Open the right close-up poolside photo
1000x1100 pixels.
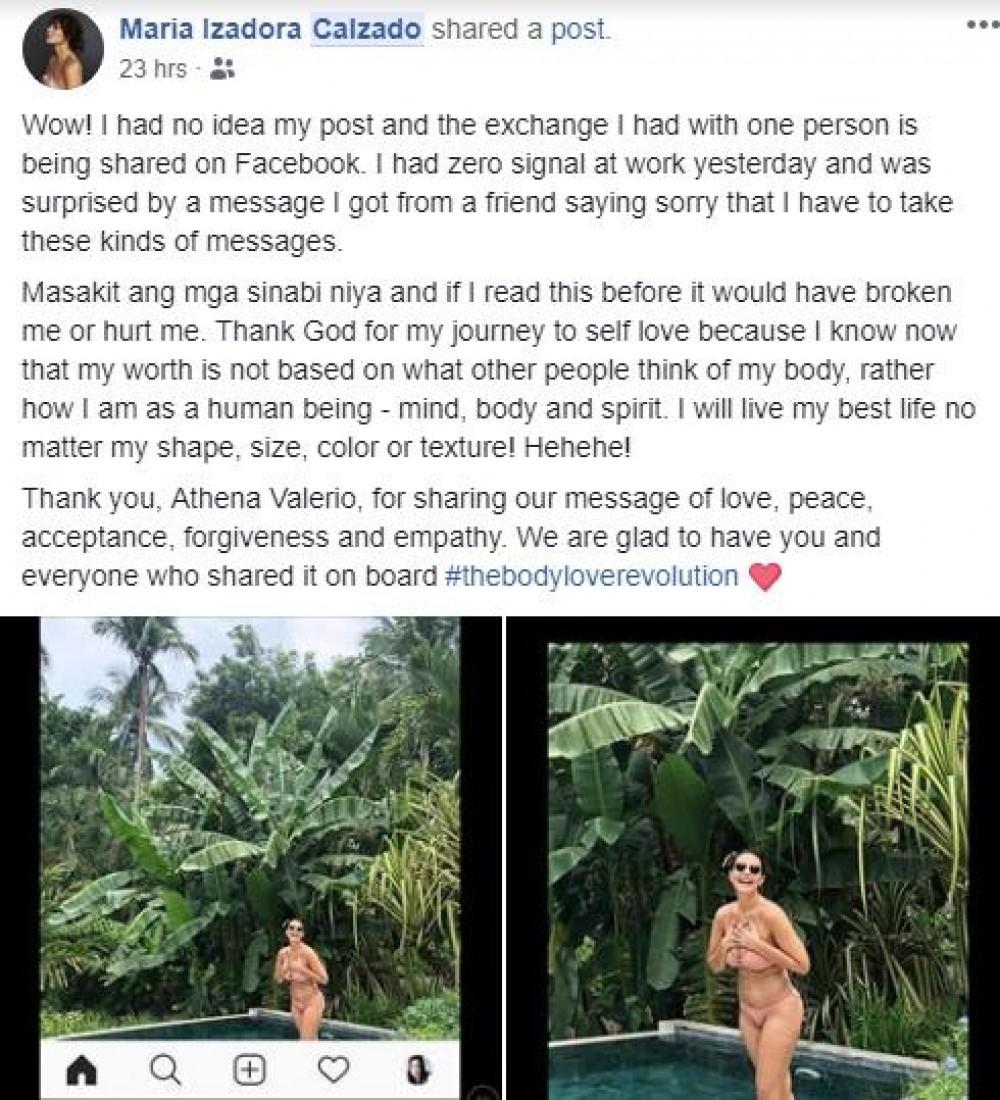757,860
